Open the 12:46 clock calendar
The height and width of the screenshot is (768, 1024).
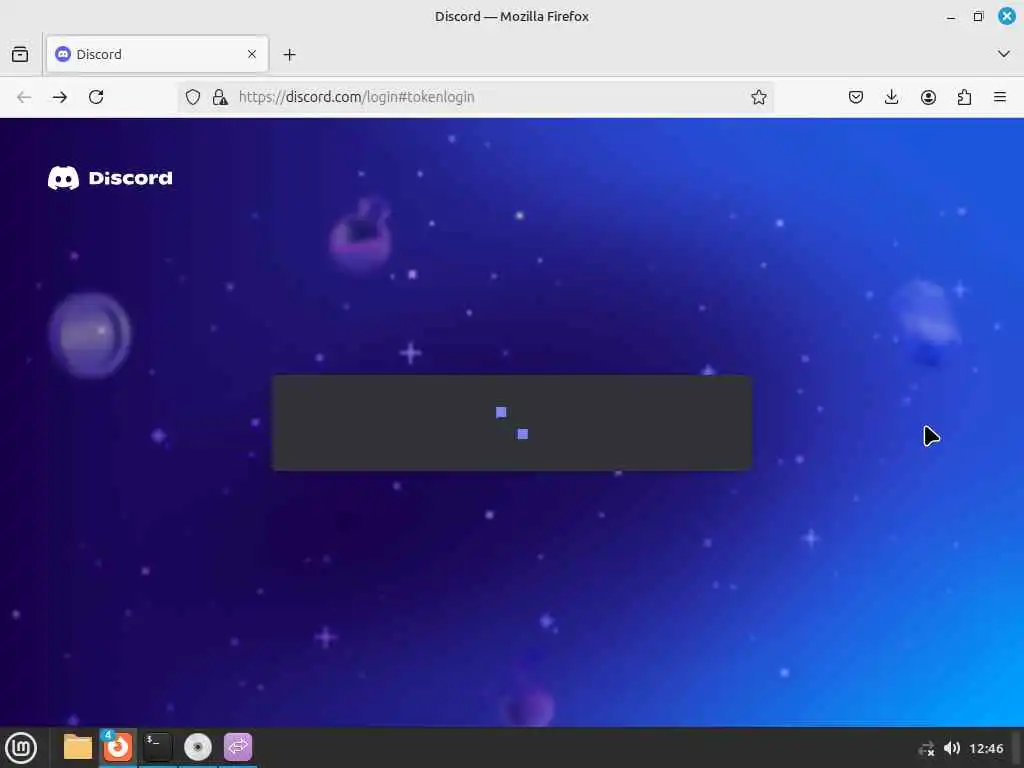click(986, 748)
